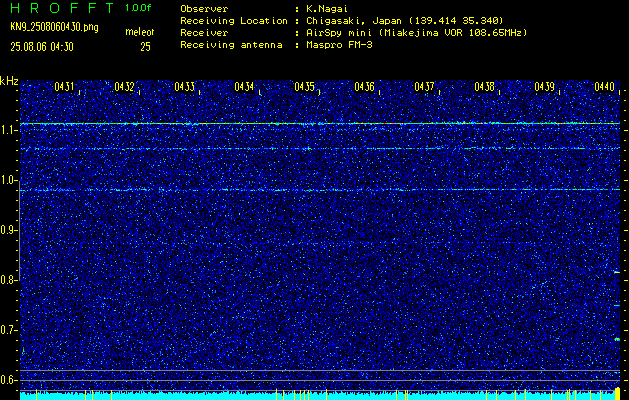629x400 pixels.
Task: Click the kHz axis unit label
Action: coord(10,81)
